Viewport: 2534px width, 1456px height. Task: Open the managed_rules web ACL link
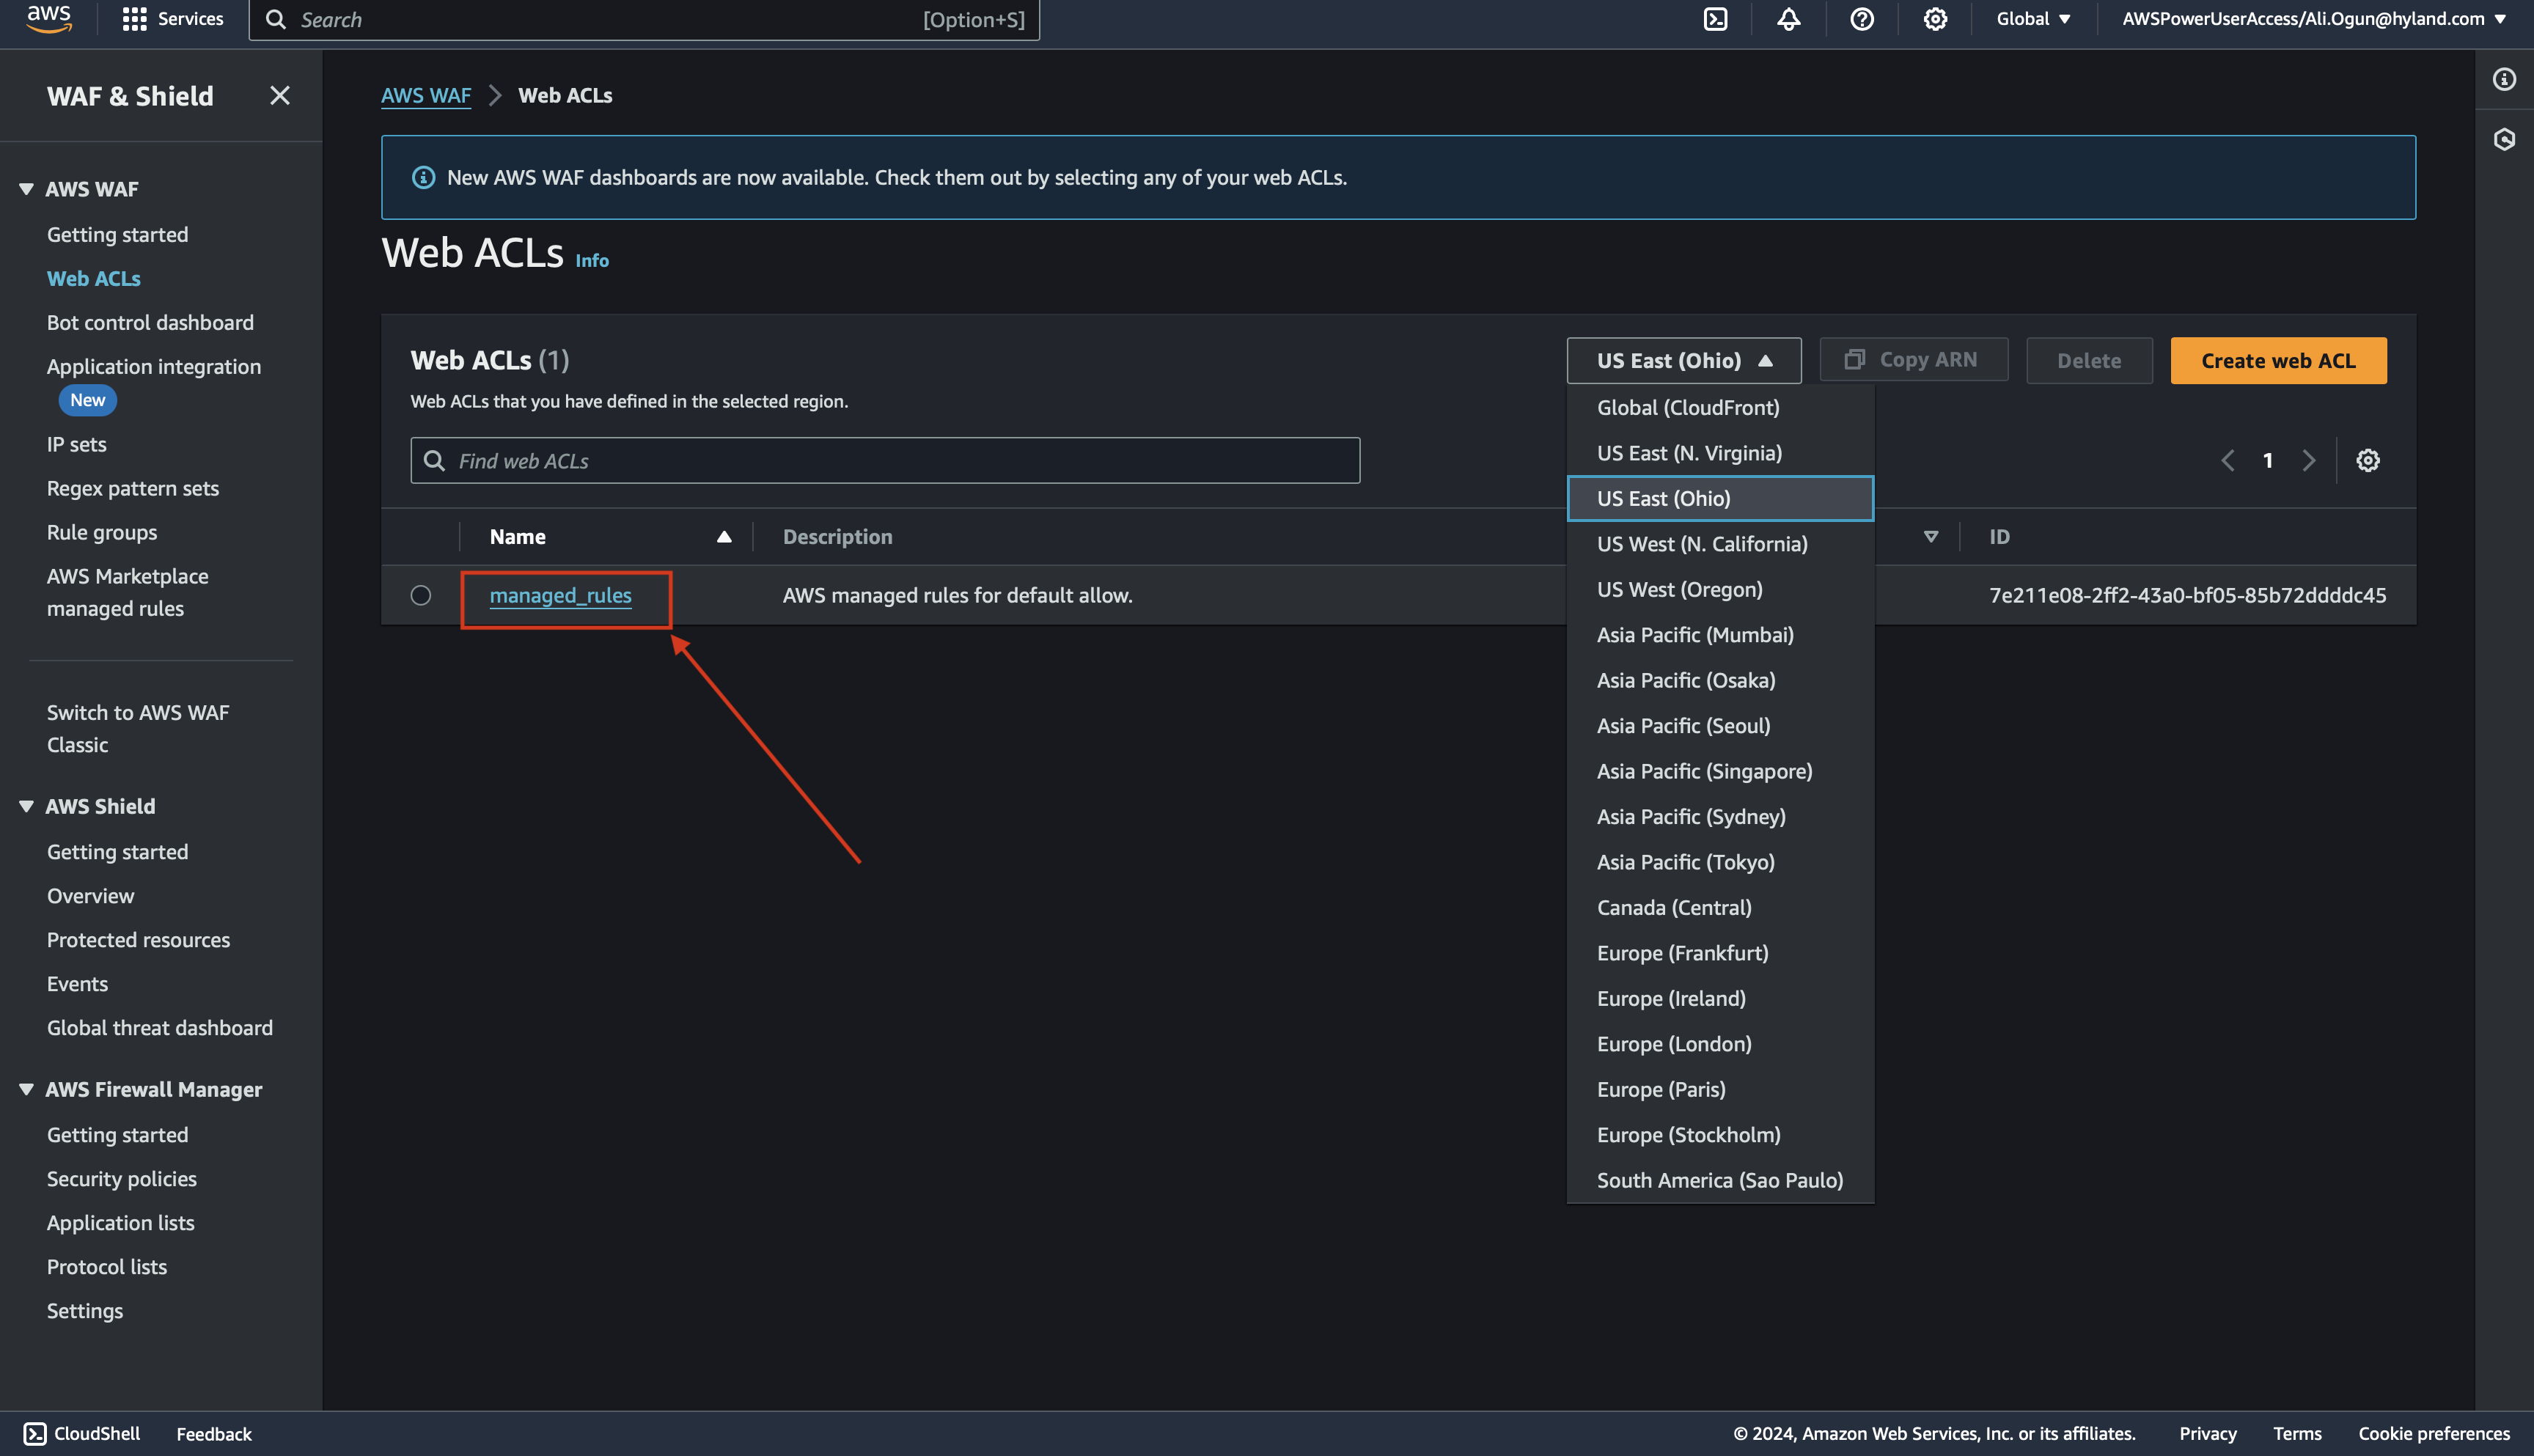point(560,595)
